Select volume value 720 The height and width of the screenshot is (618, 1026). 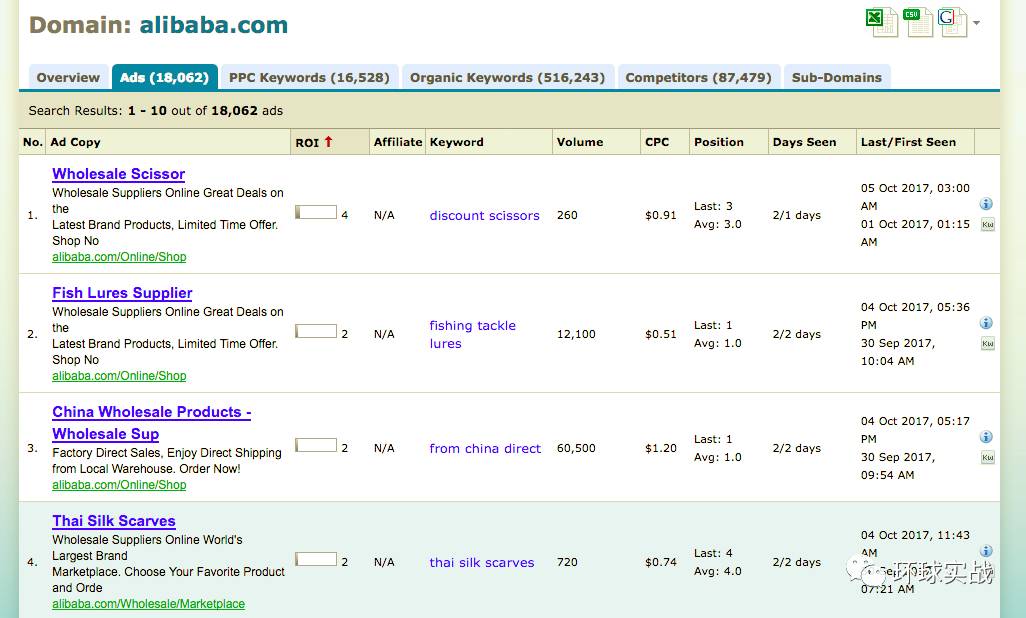tap(567, 562)
